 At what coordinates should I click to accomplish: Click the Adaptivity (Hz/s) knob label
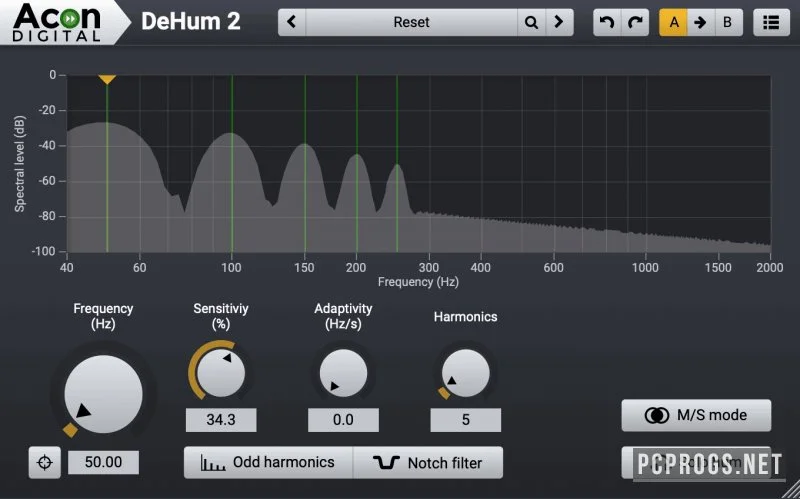pos(343,316)
